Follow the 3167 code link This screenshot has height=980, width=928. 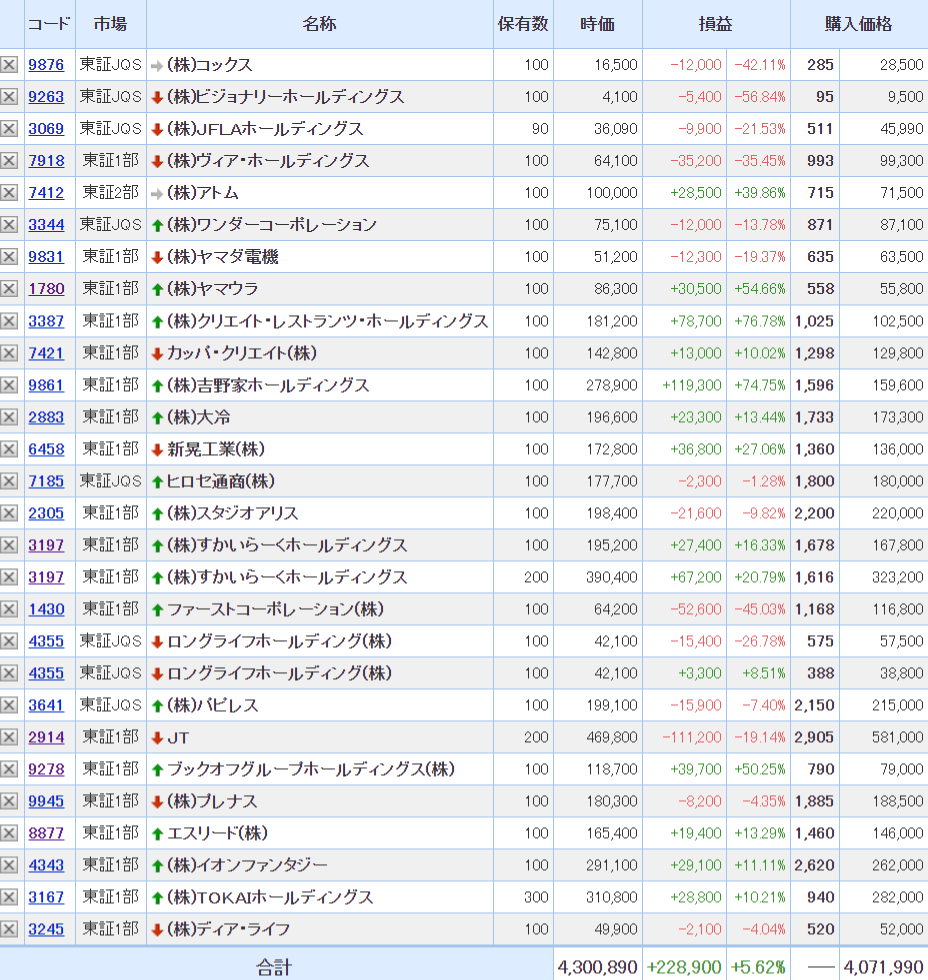coord(46,898)
